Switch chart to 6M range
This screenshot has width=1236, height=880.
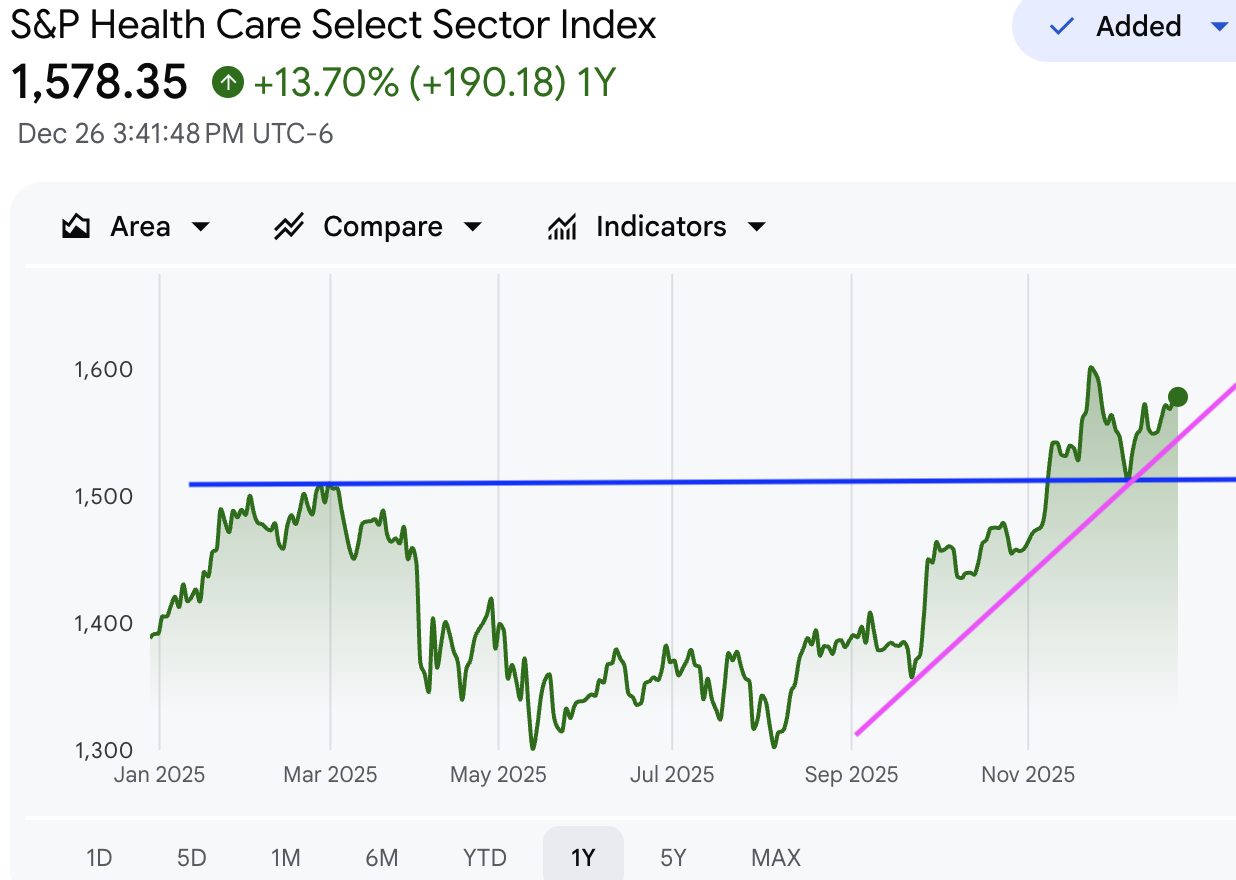[381, 857]
